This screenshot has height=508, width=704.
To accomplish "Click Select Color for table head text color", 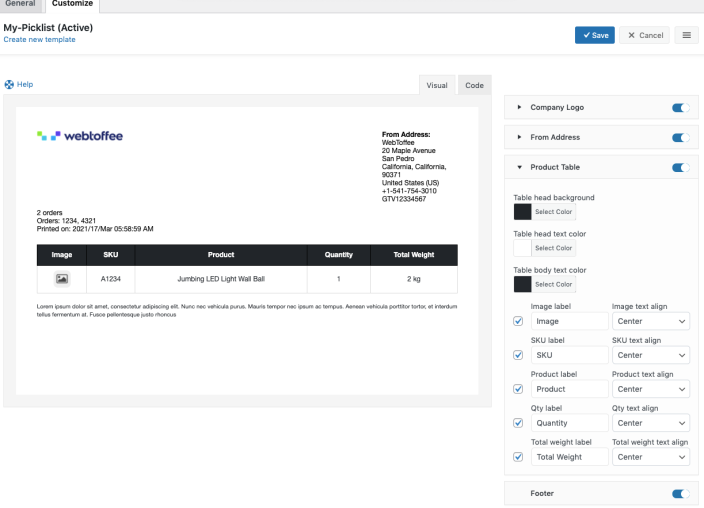I will pyautogui.click(x=553, y=248).
